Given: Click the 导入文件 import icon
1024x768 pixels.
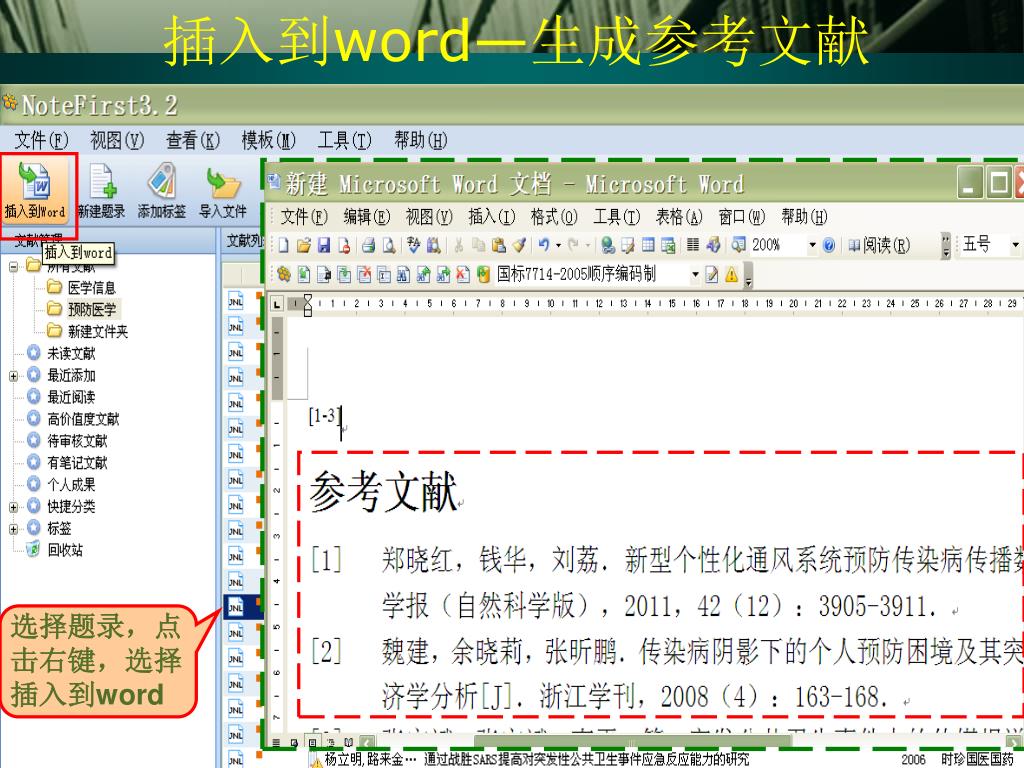Looking at the screenshot, I should (223, 184).
